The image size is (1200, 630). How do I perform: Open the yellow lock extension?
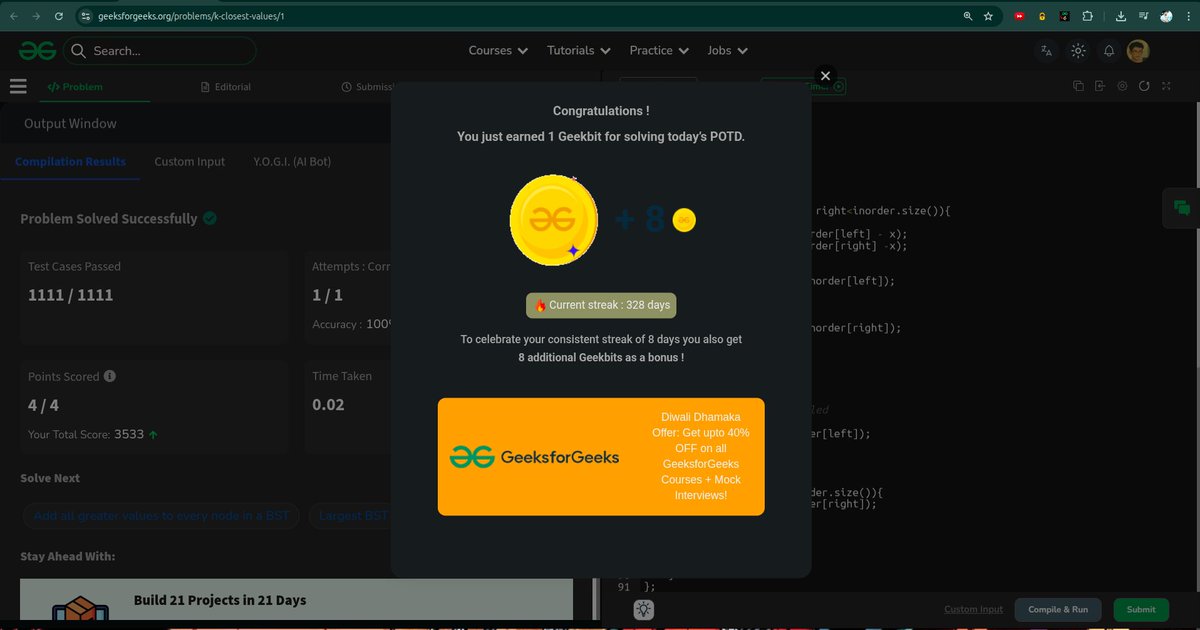(1042, 16)
